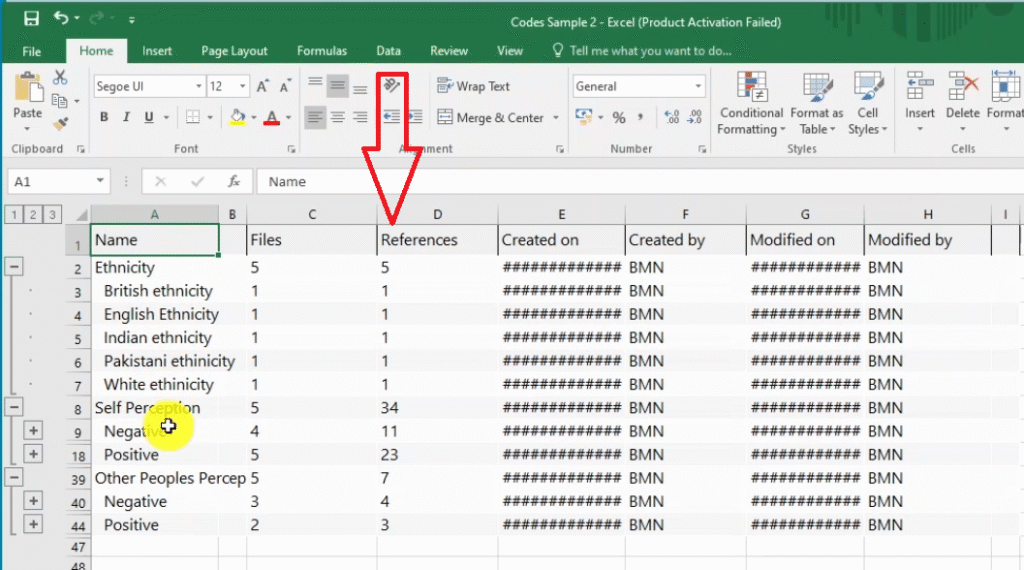This screenshot has width=1024, height=570.
Task: Click the Insert Function fx icon
Action: coord(234,182)
